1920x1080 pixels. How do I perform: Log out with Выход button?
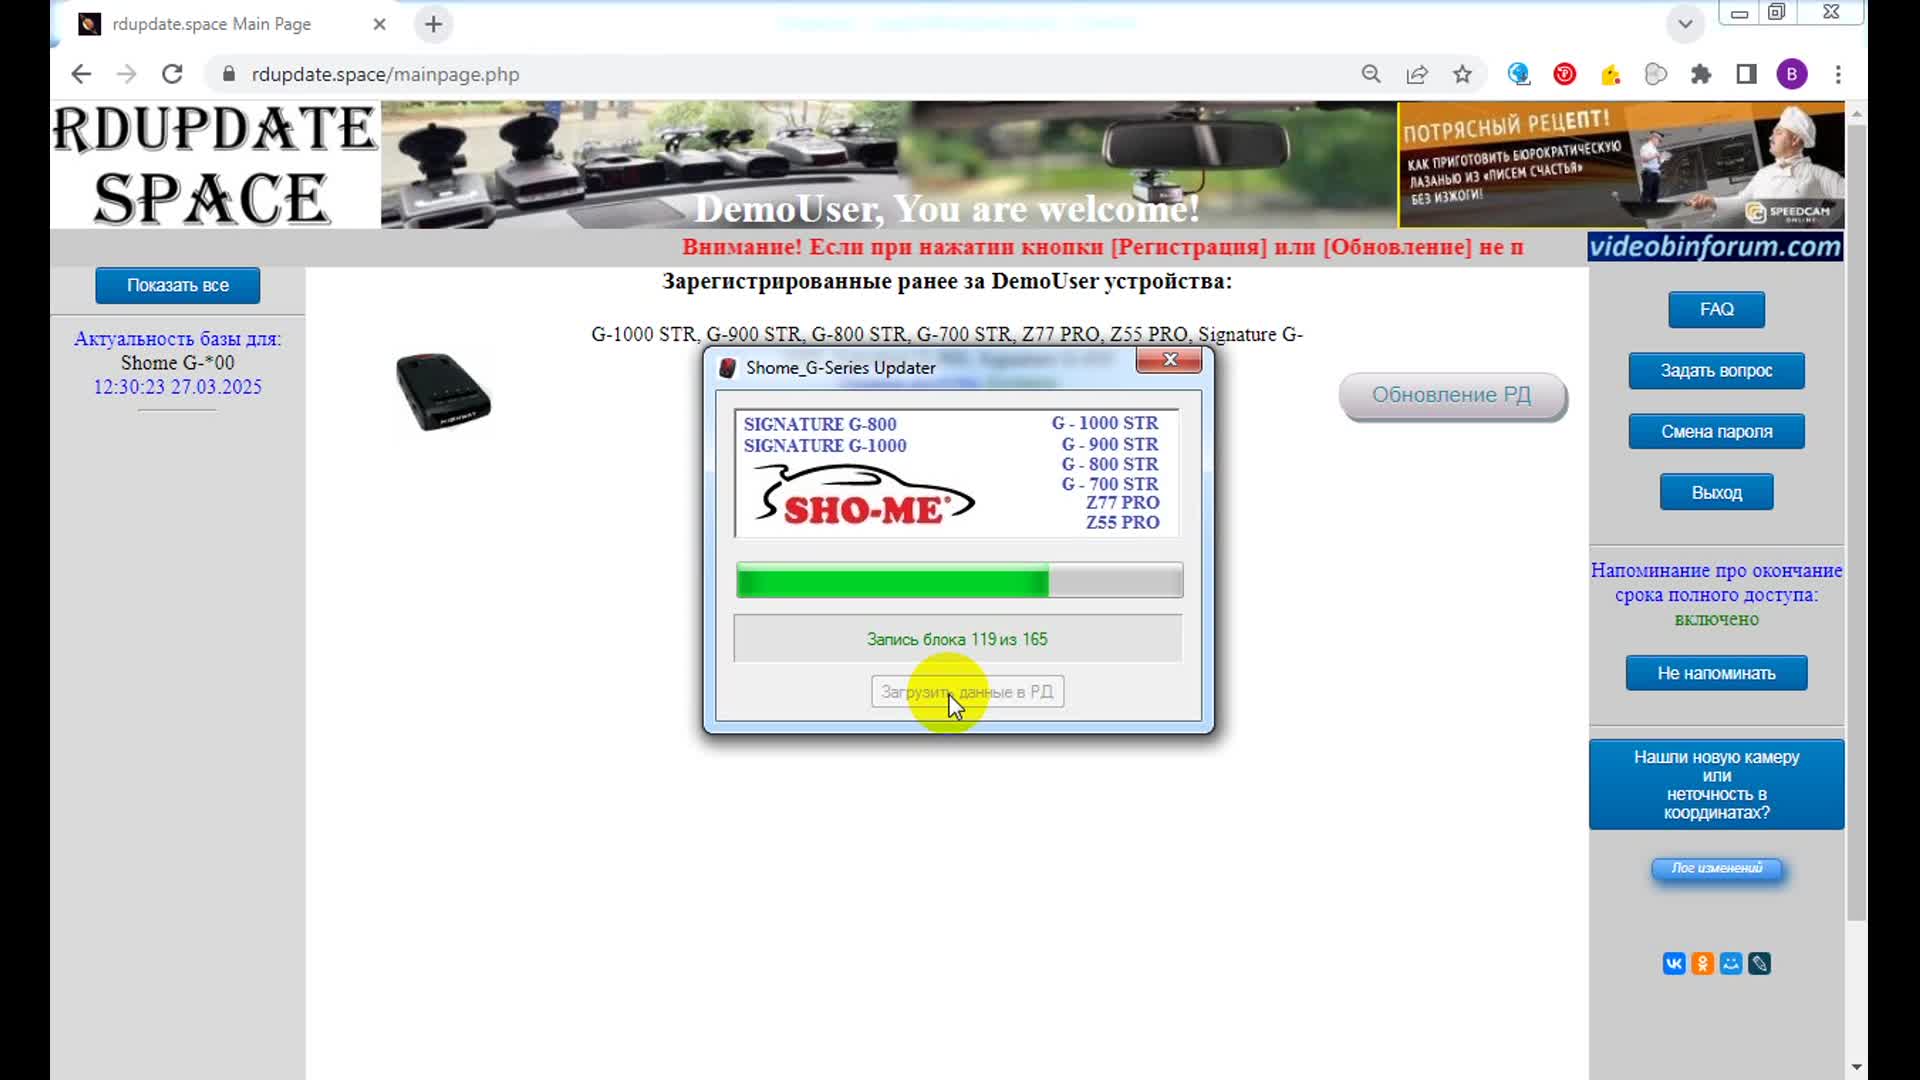tap(1716, 492)
